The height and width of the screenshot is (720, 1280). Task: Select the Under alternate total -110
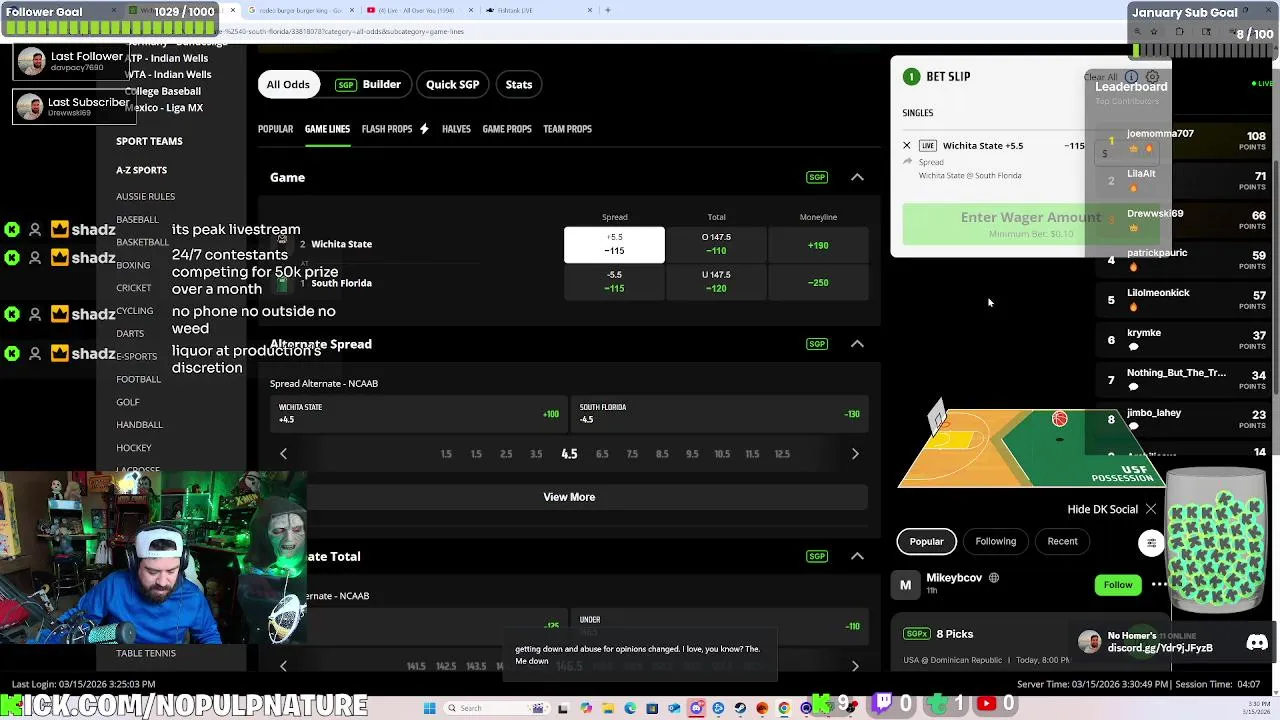coord(719,626)
